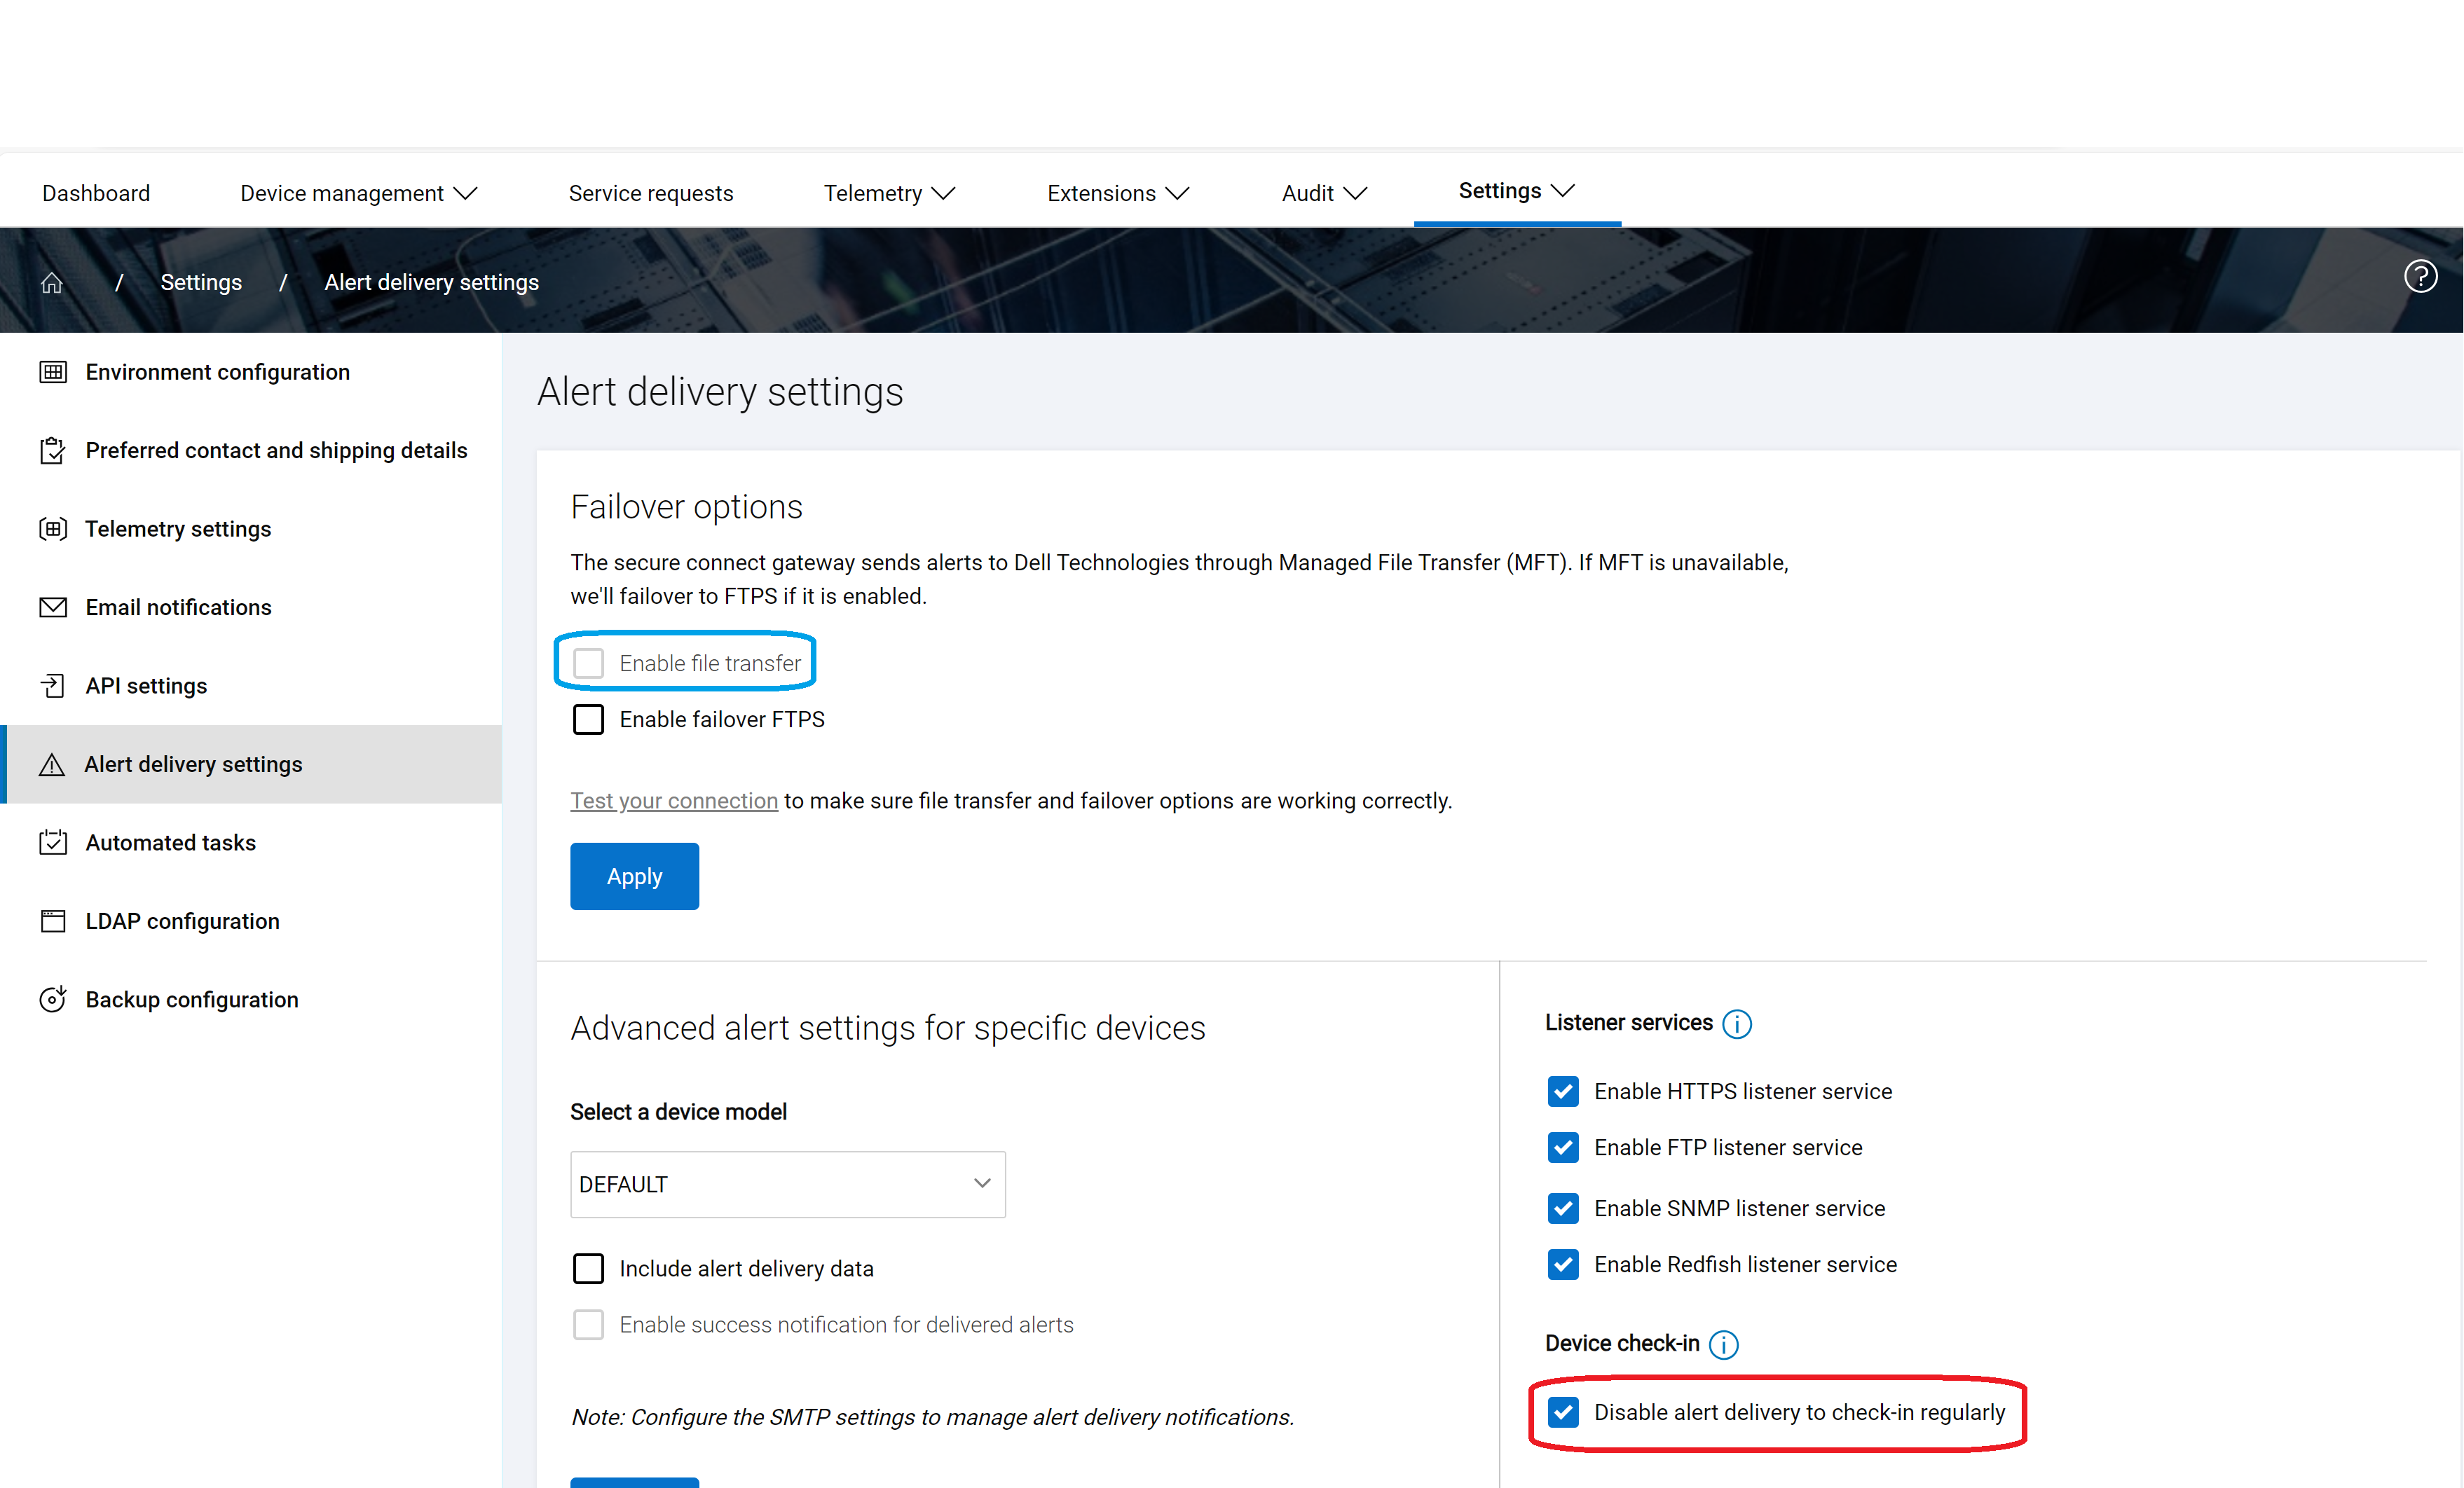The height and width of the screenshot is (1488, 2464).
Task: Expand the Settings menu
Action: point(1517,191)
